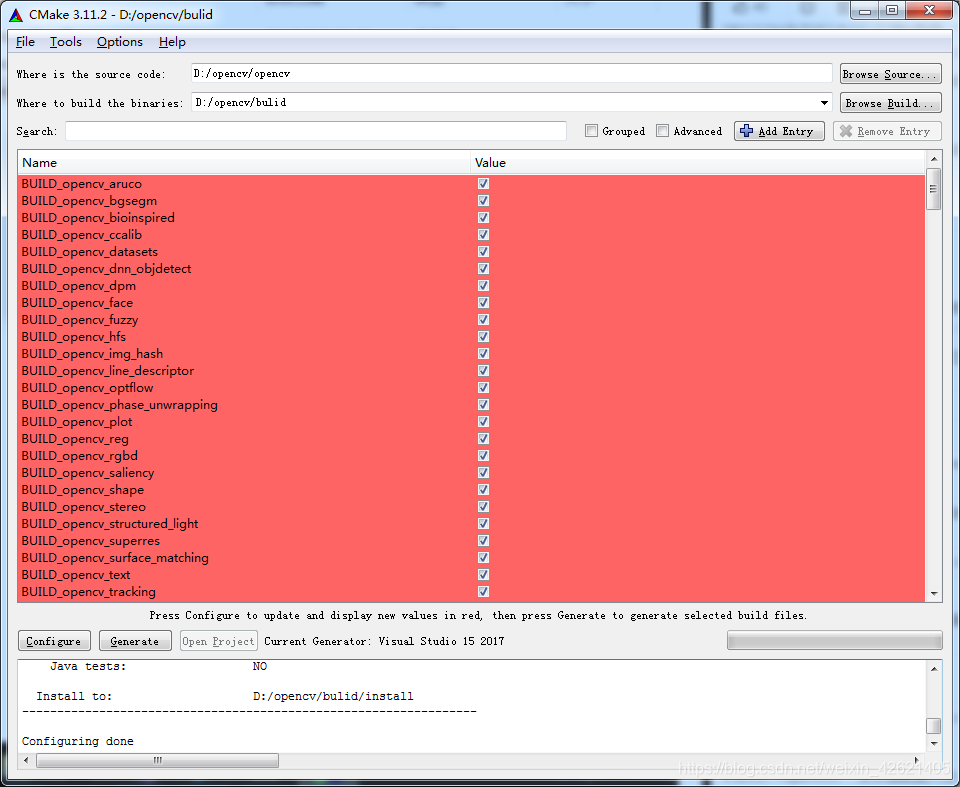Select BUILD_opencv_saliency row

(471, 473)
